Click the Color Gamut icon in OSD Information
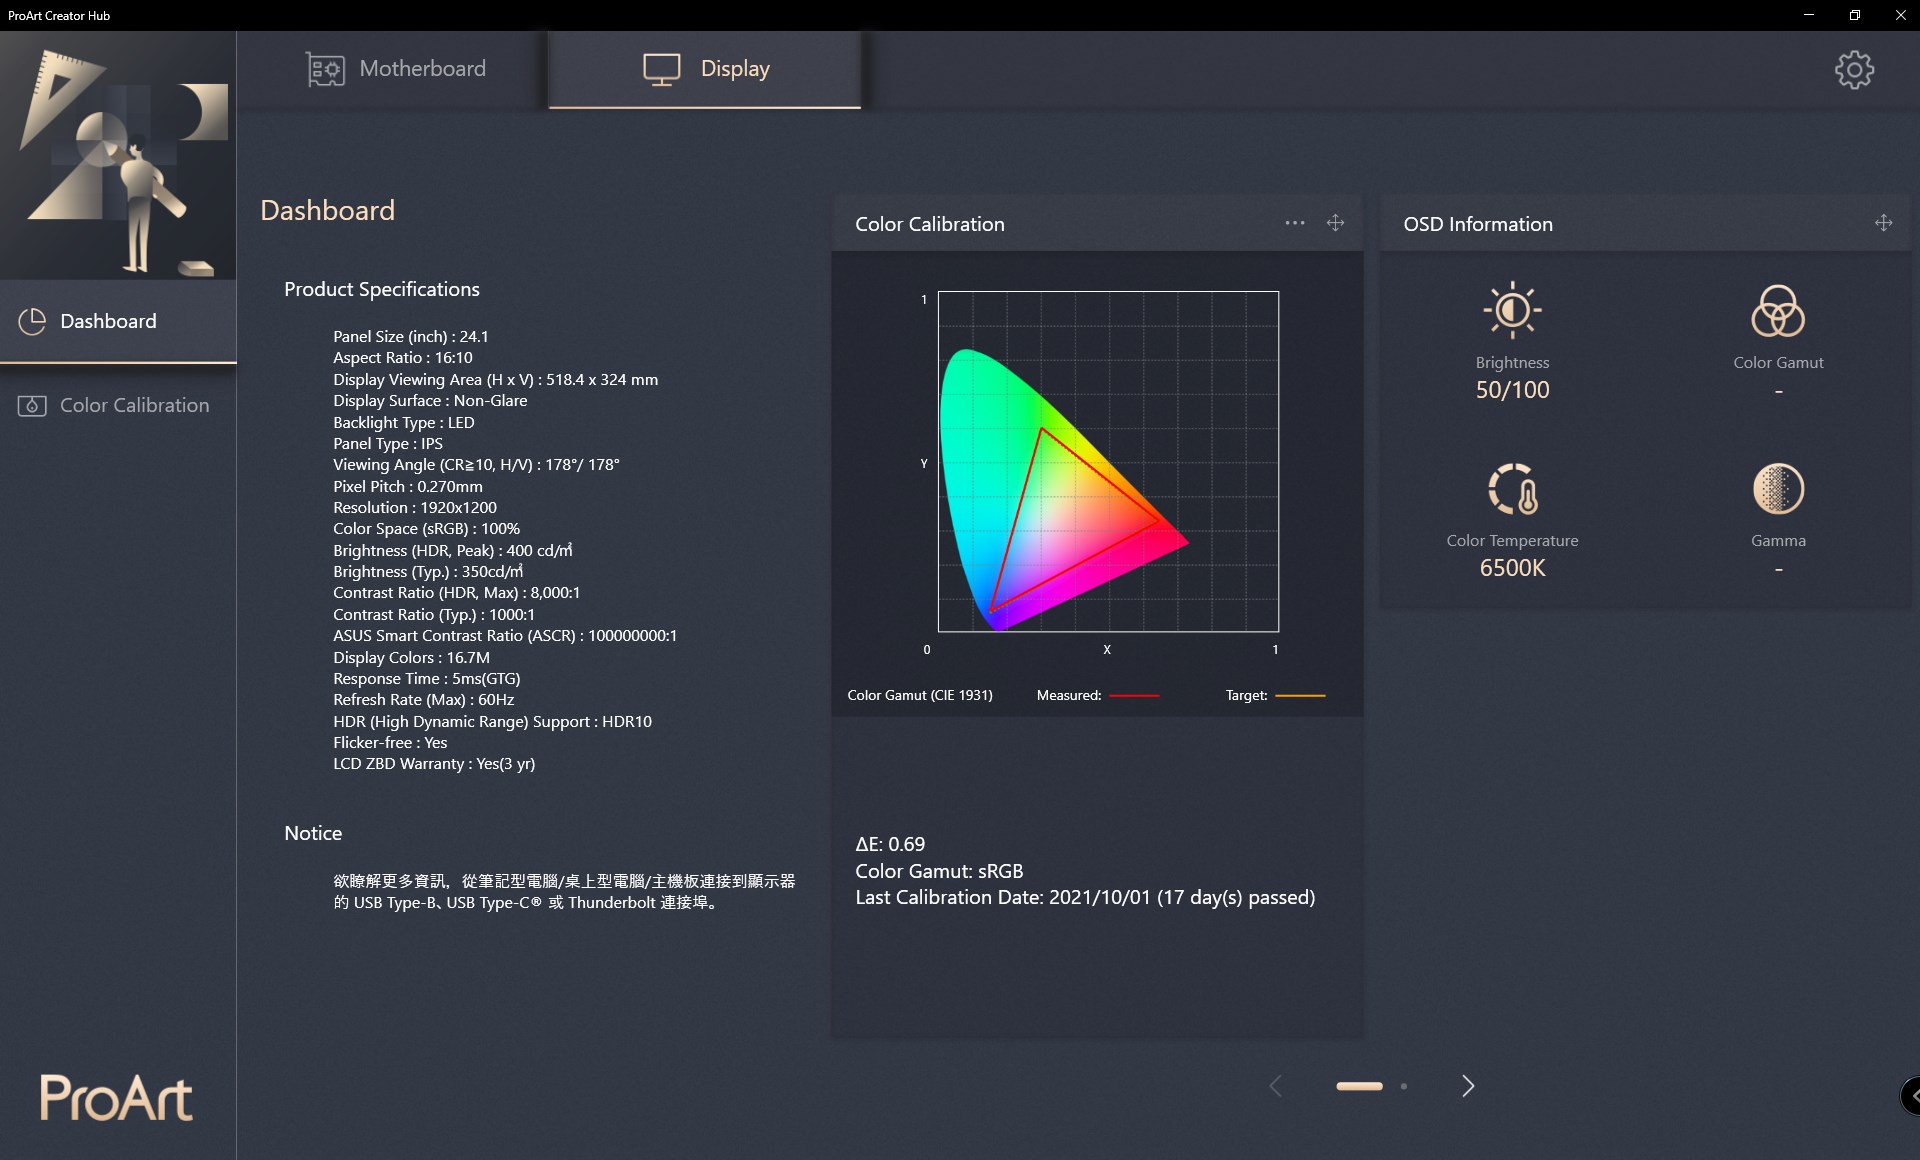The image size is (1920, 1160). pyautogui.click(x=1778, y=310)
